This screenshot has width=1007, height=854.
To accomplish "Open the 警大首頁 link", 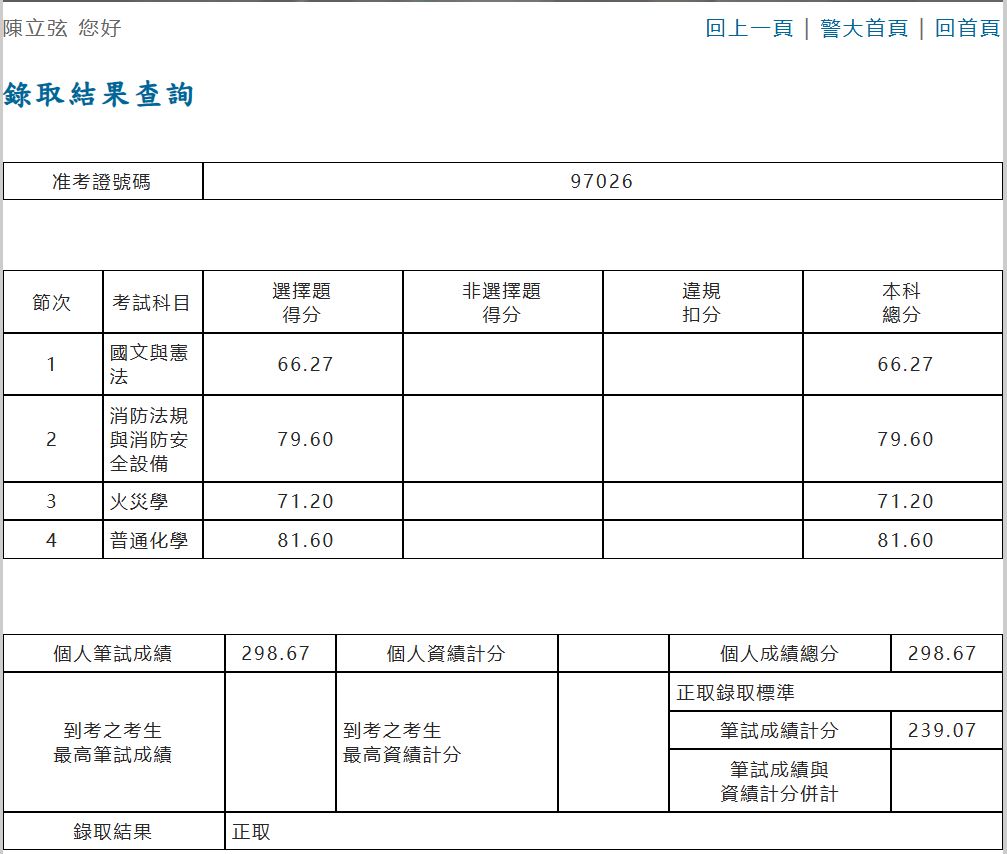I will pos(864,28).
